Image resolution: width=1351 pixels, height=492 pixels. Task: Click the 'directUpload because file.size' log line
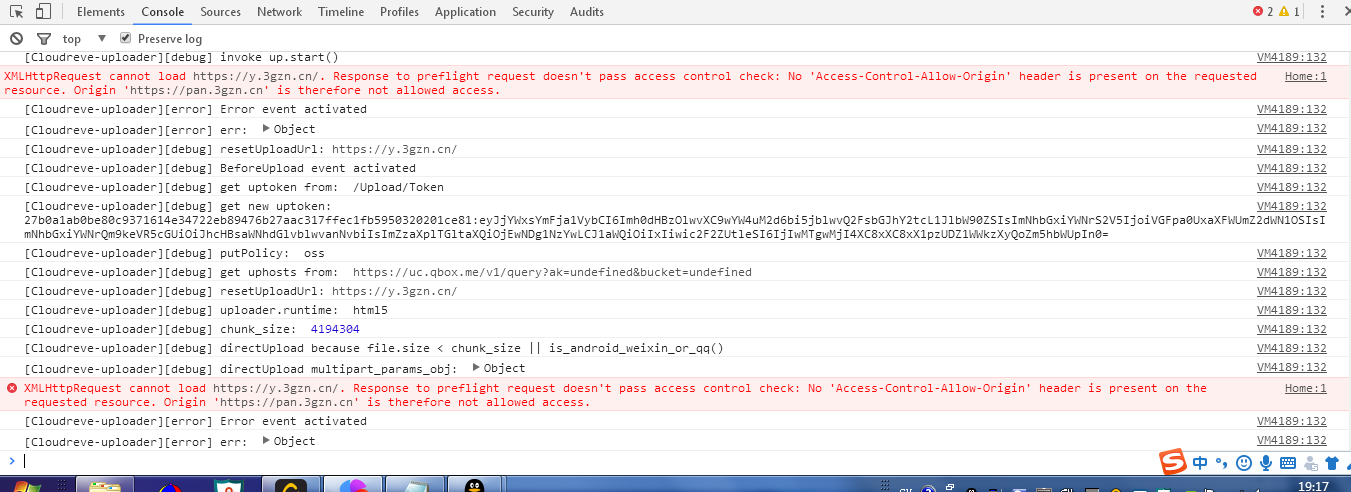(374, 348)
